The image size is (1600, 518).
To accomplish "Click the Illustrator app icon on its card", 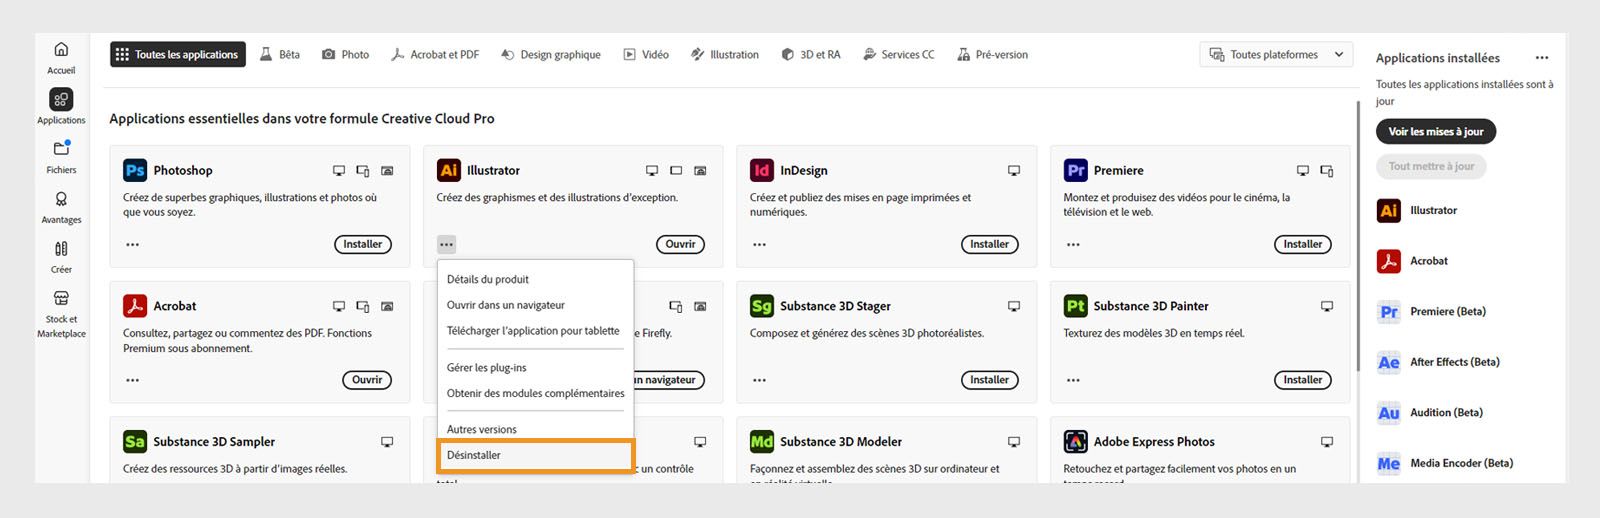I will (449, 170).
